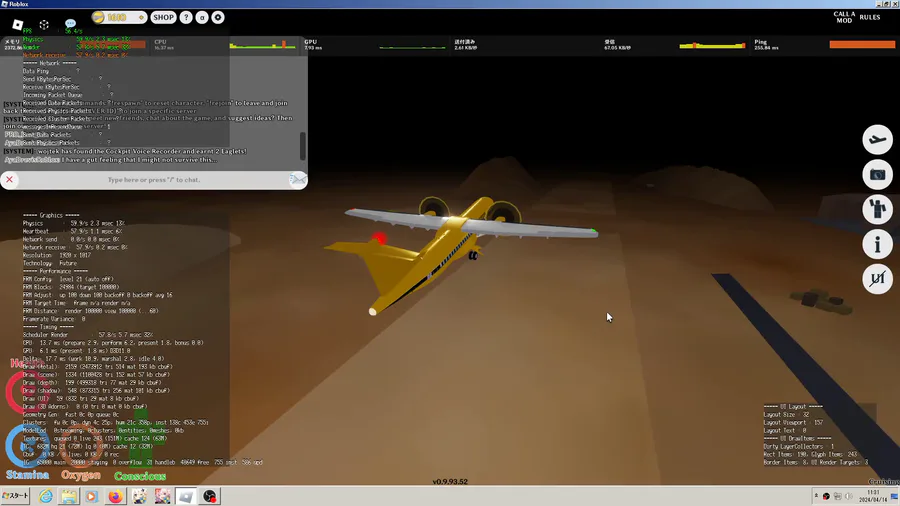
Task: Click the gold coin balance display
Action: pyautogui.click(x=119, y=17)
